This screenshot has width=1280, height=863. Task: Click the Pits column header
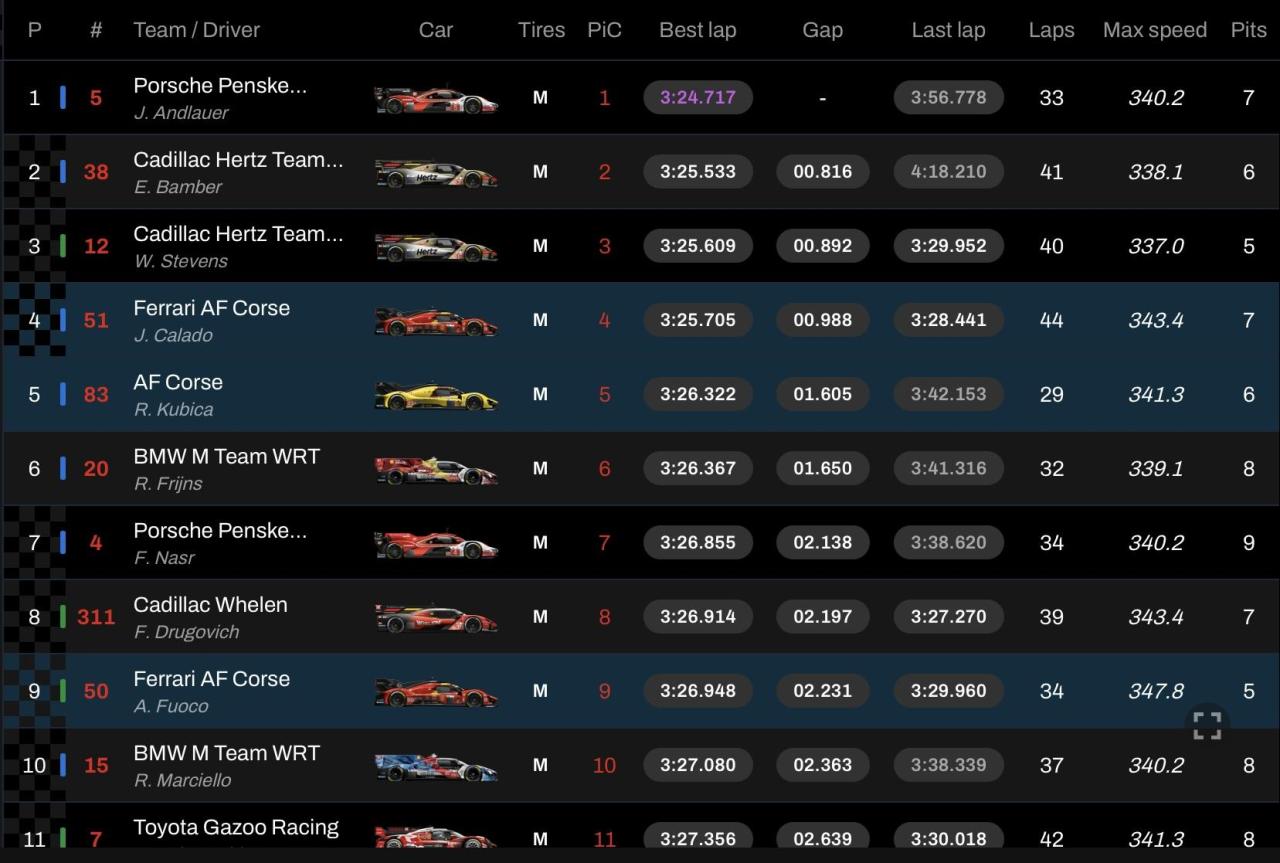tap(1248, 30)
